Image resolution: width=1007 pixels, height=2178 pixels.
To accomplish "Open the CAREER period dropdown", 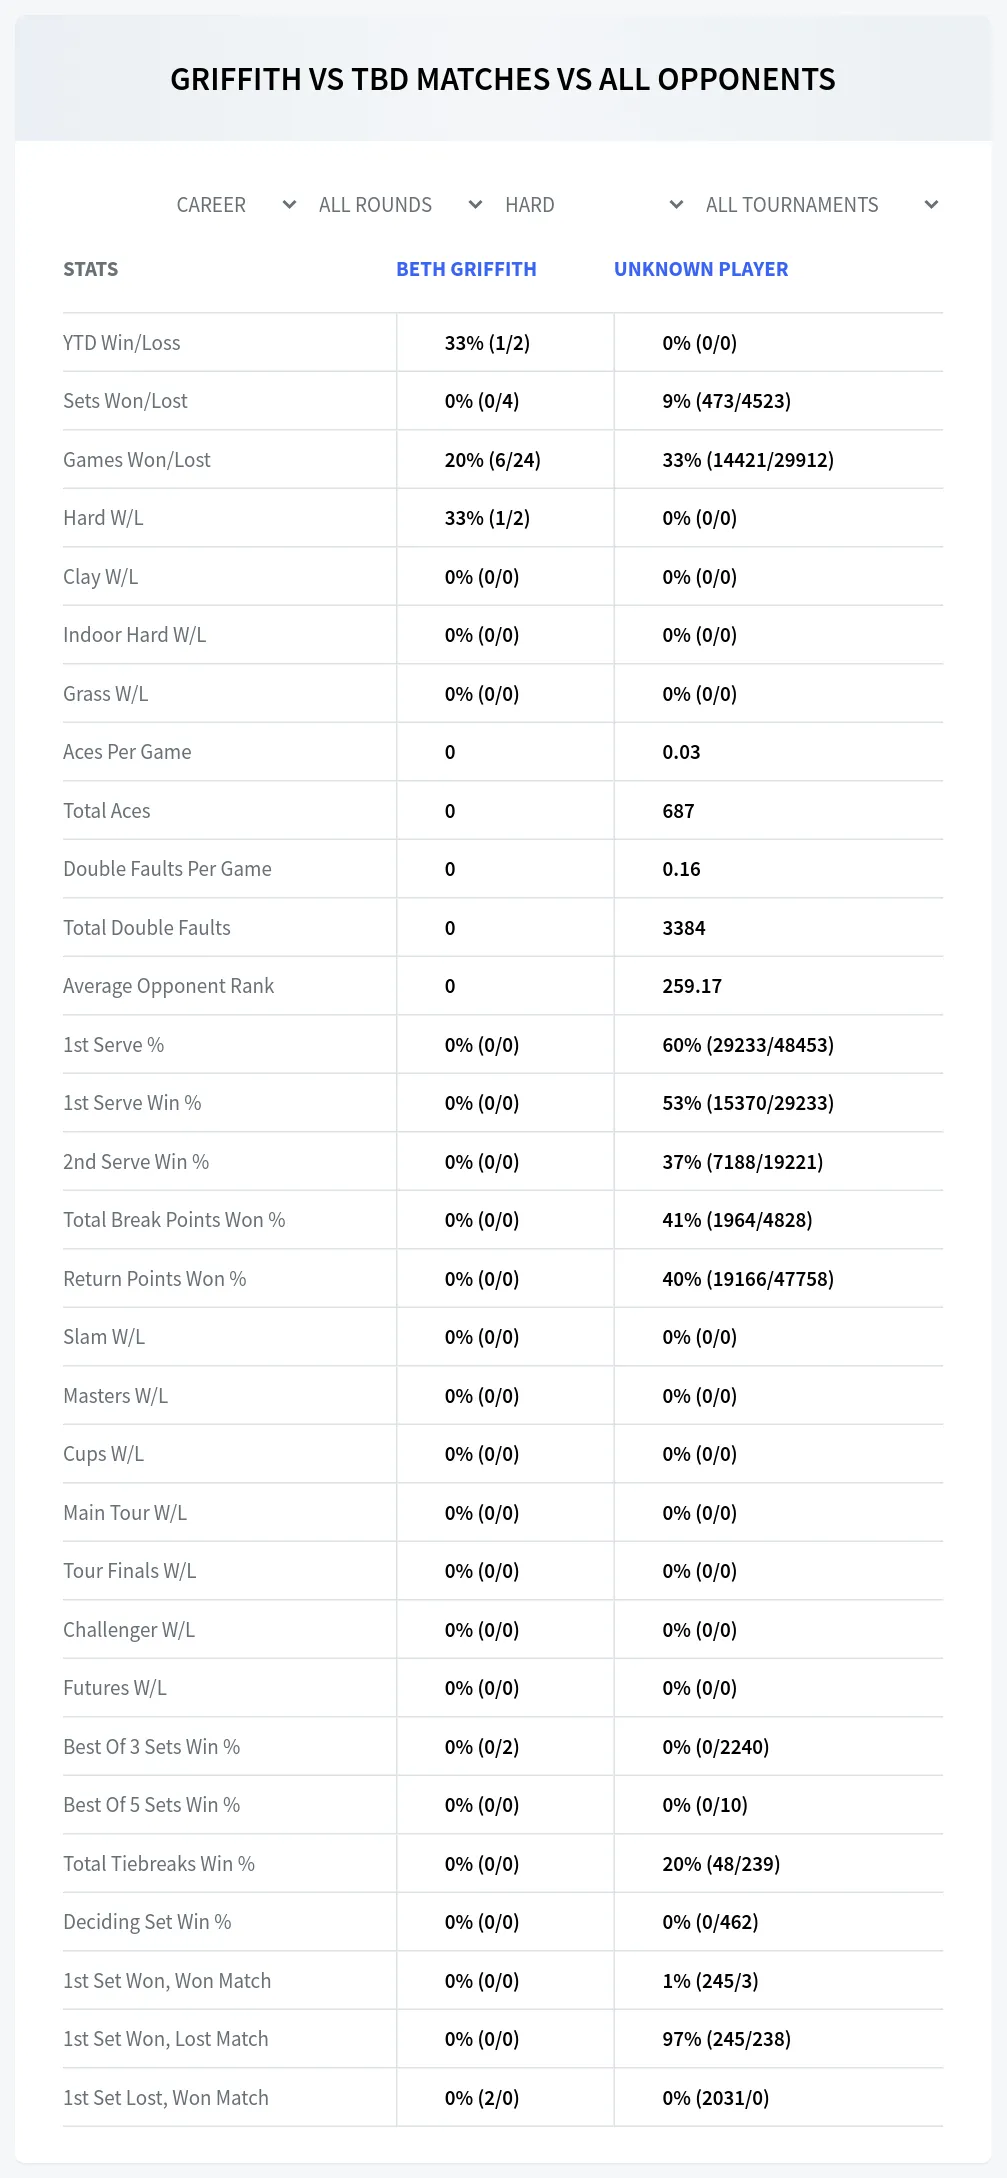I will click(236, 205).
